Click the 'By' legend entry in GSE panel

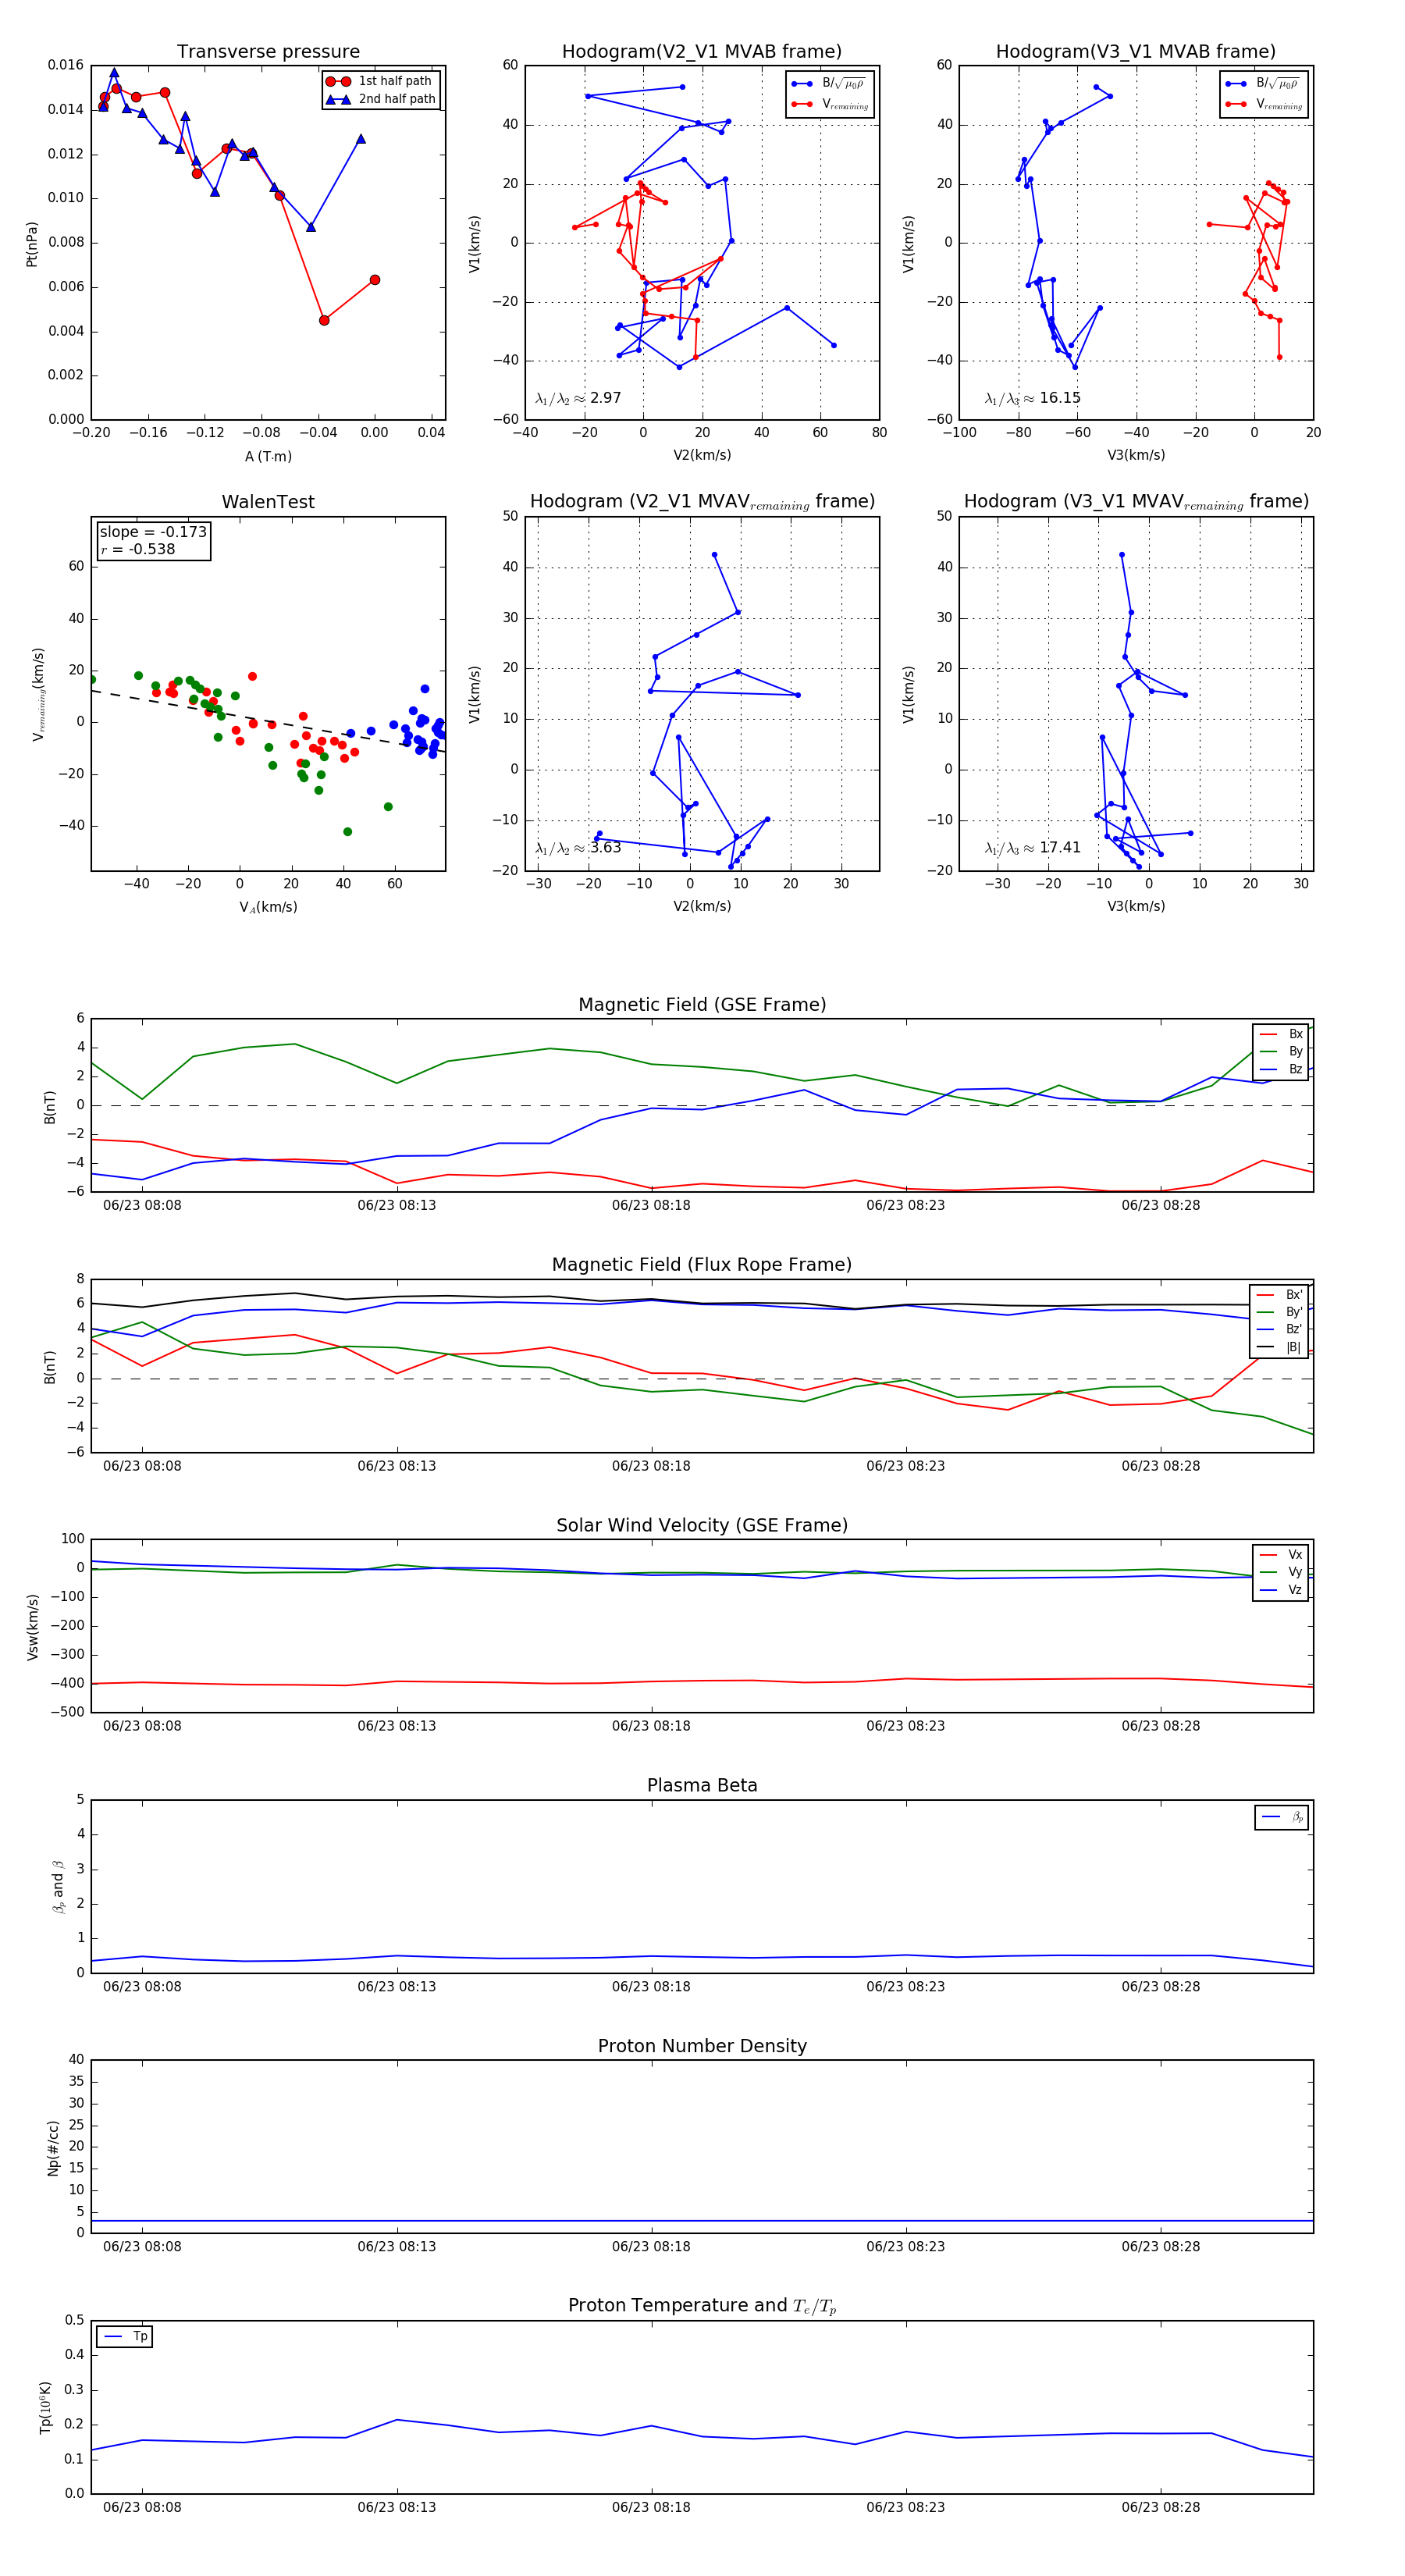coord(1282,1051)
